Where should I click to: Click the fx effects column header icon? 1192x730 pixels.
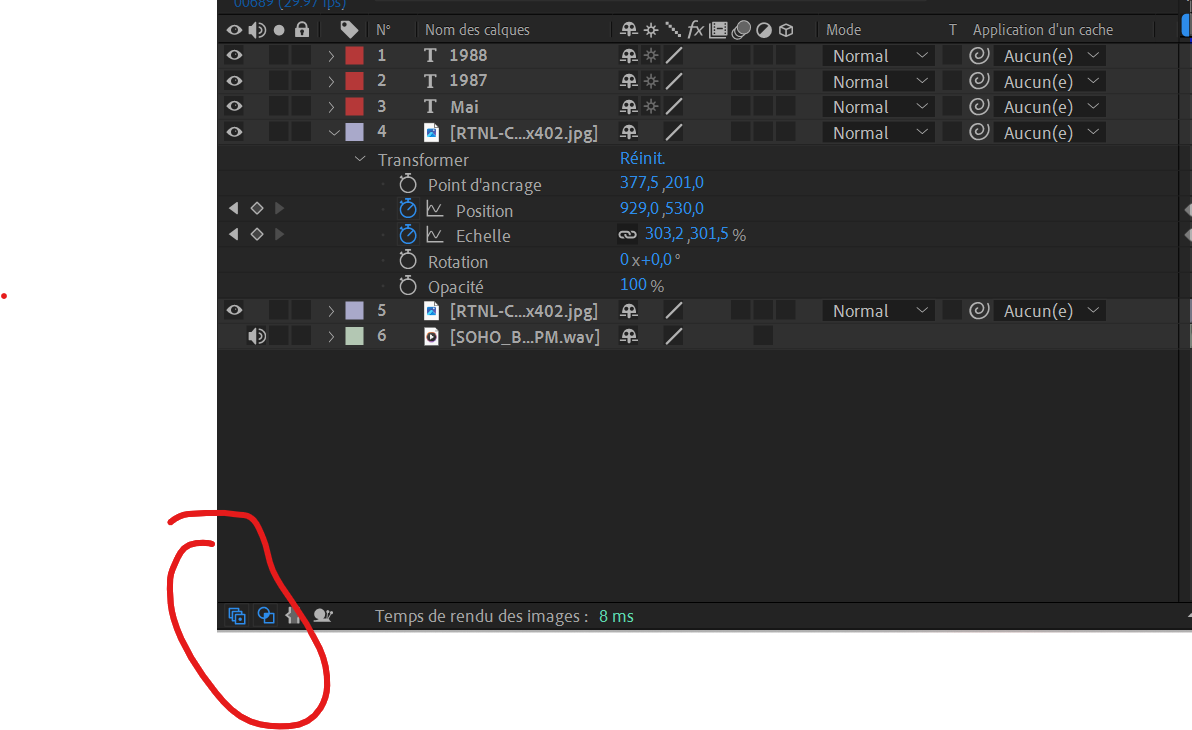point(695,30)
